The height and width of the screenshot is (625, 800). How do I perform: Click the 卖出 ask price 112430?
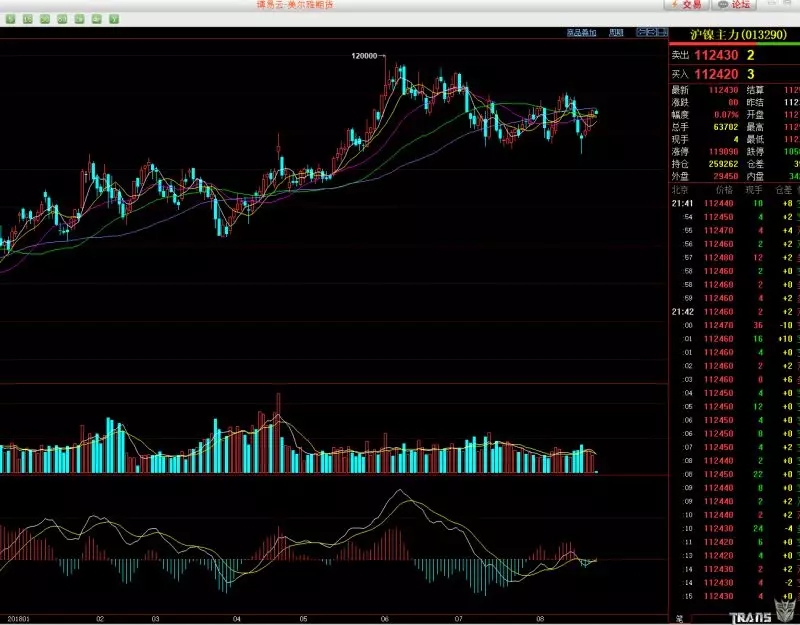point(716,55)
